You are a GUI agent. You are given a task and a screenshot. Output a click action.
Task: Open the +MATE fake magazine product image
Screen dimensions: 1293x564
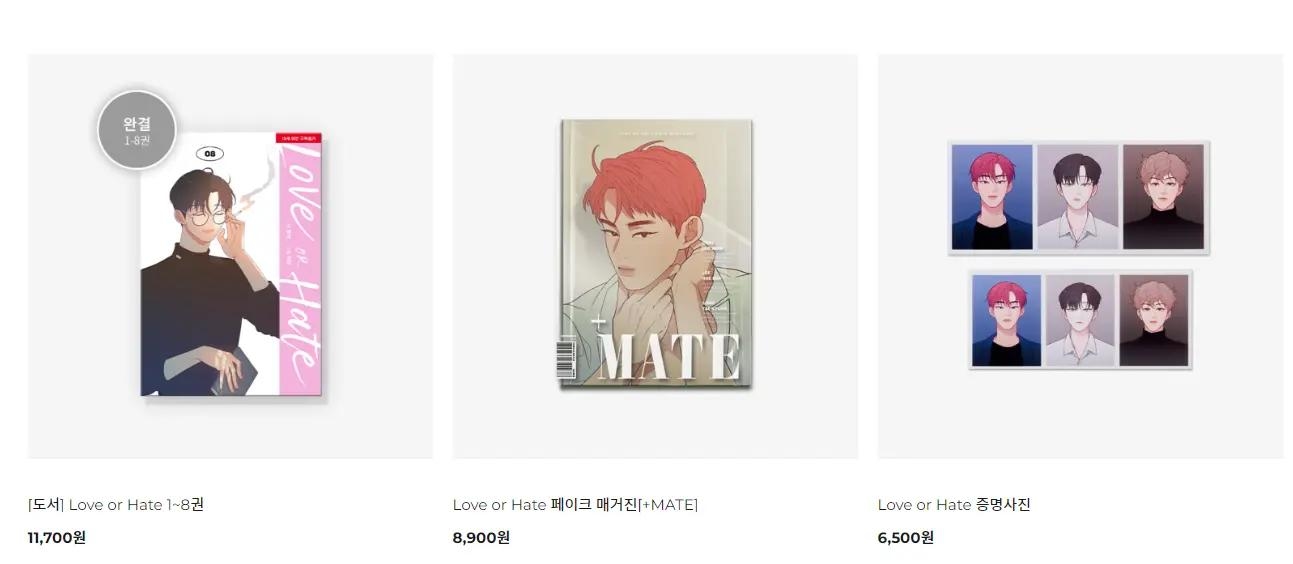656,252
